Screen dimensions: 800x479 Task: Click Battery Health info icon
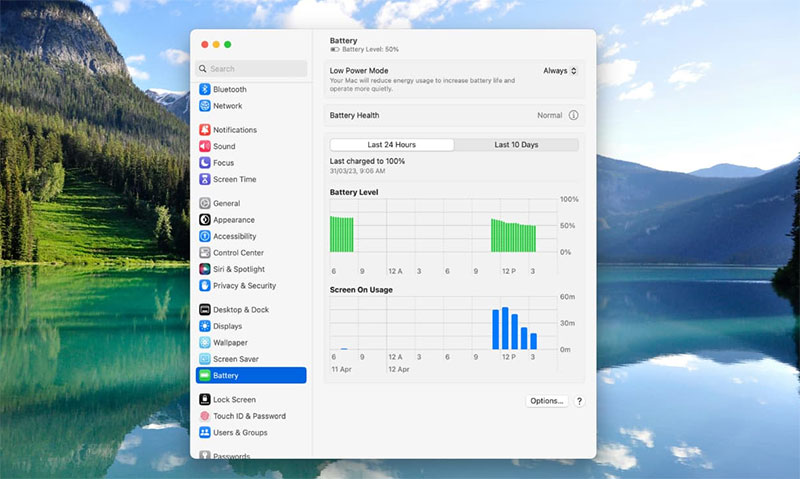click(574, 116)
